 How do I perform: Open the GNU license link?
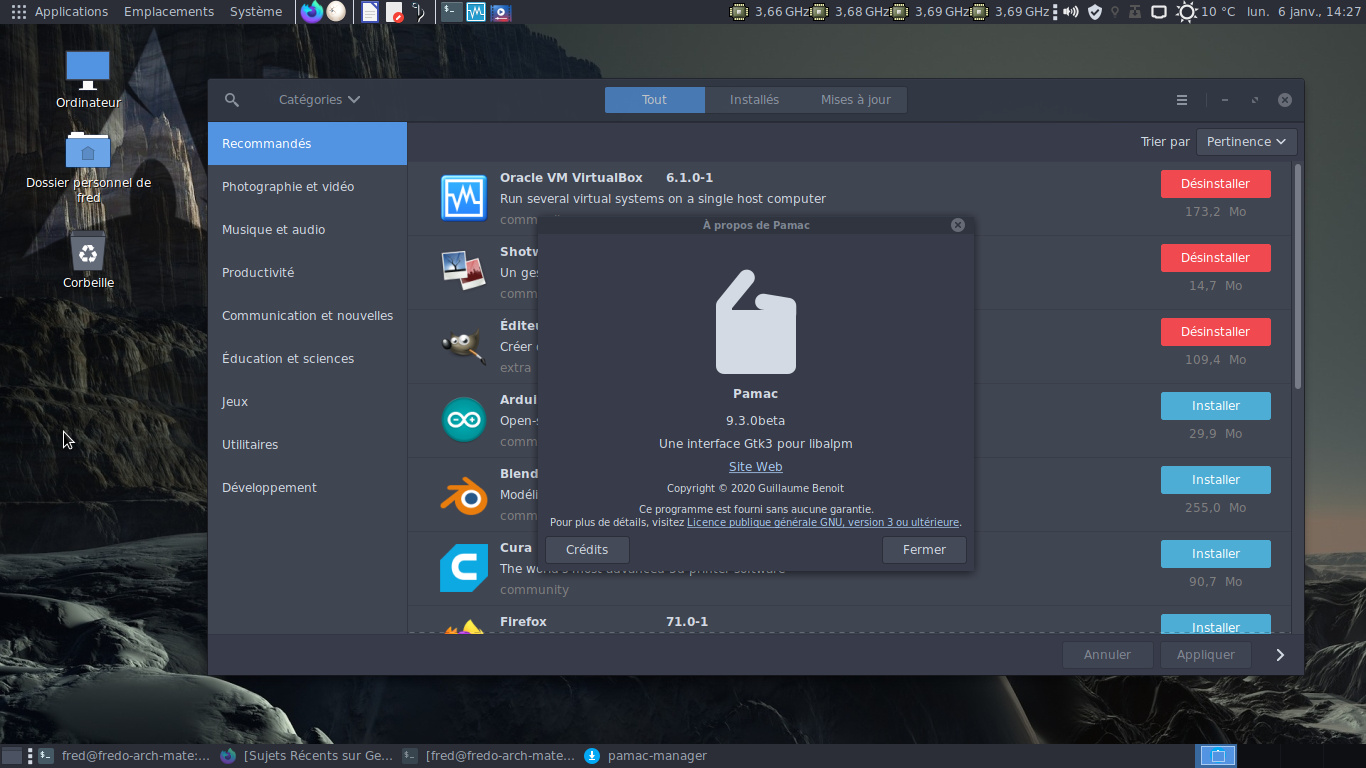point(823,523)
